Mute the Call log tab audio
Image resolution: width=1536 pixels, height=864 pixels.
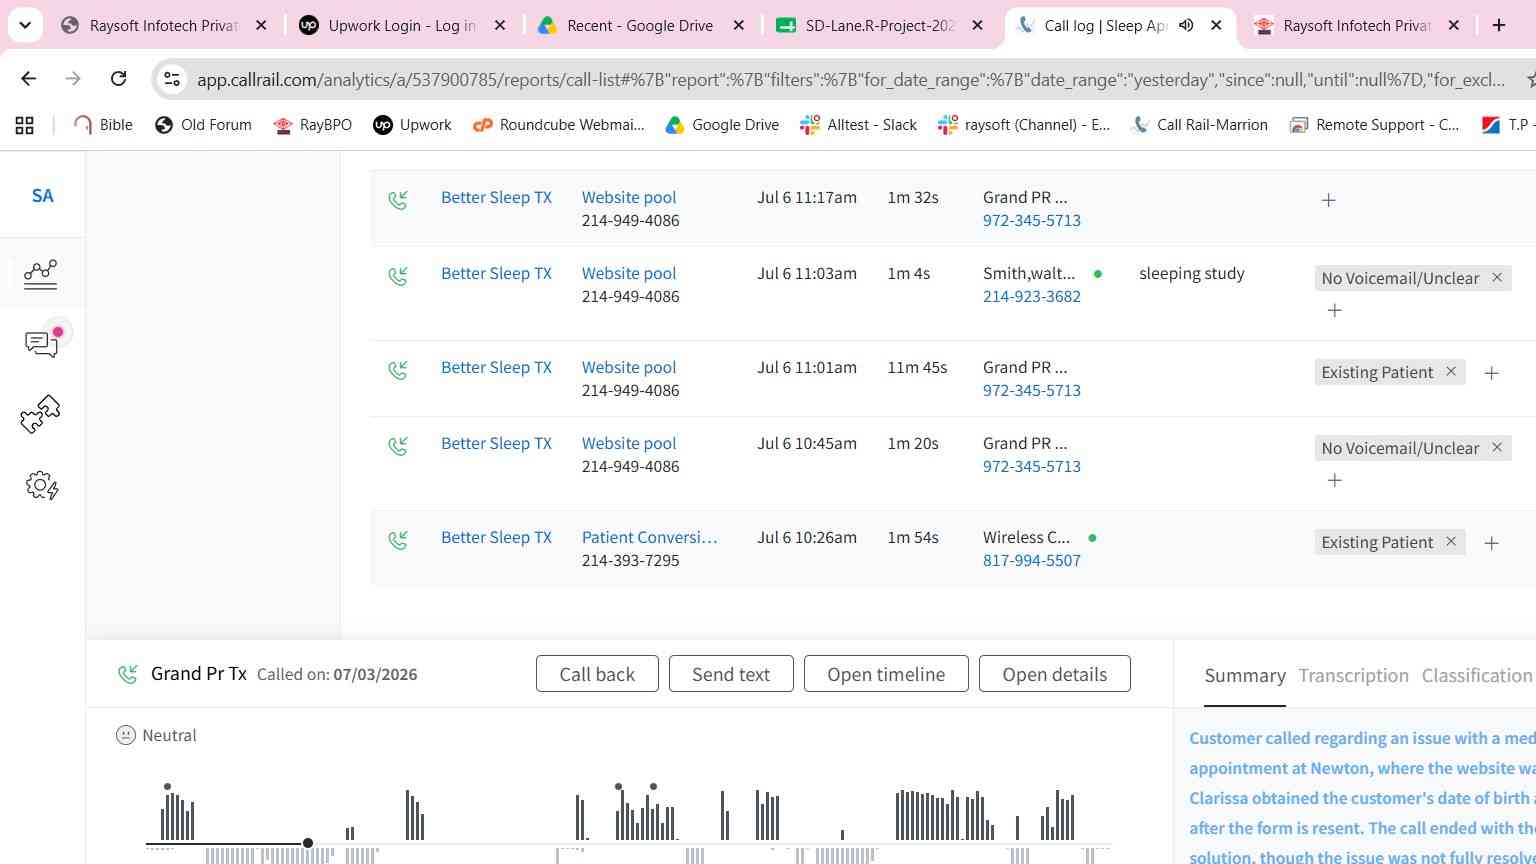coord(1186,25)
